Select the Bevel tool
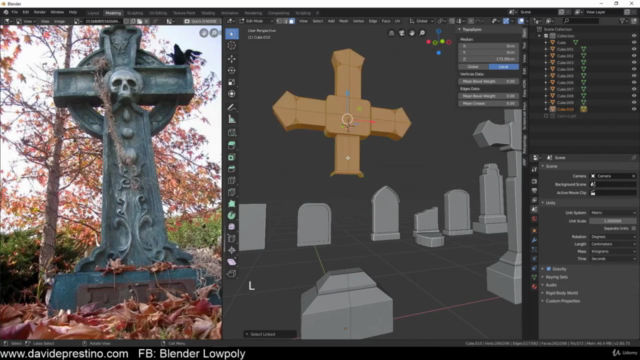 click(x=231, y=169)
